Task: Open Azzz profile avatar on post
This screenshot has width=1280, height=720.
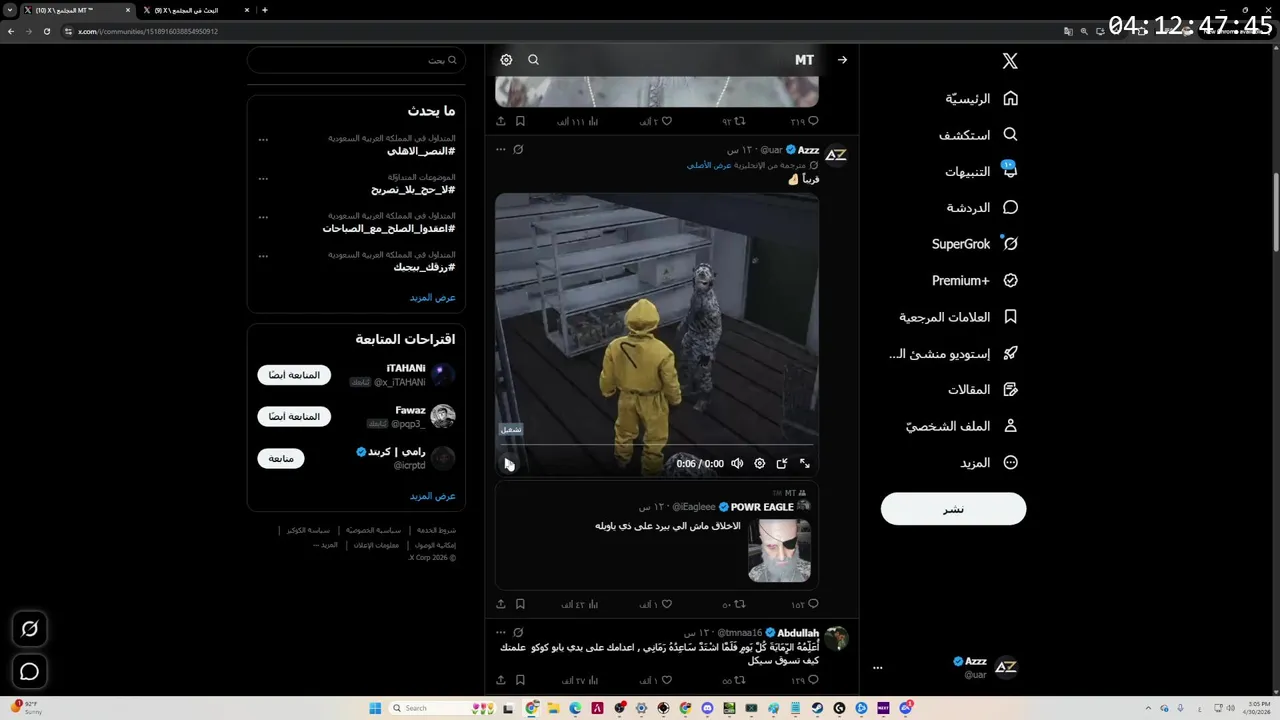Action: tap(836, 155)
